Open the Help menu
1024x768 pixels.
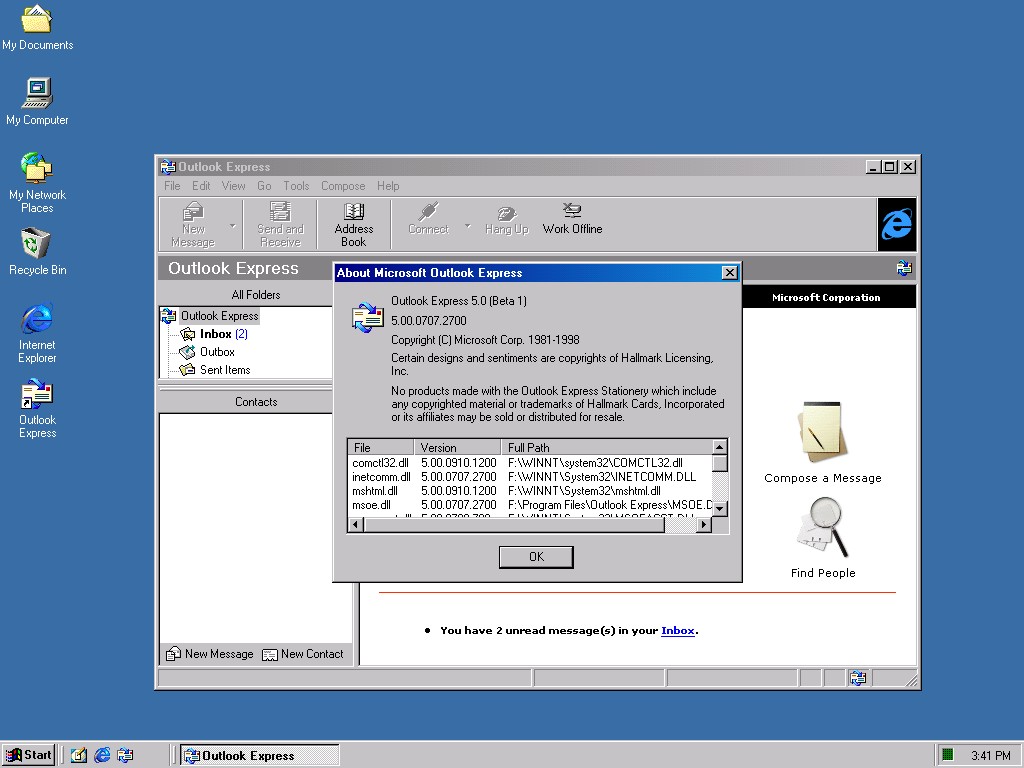[x=388, y=186]
